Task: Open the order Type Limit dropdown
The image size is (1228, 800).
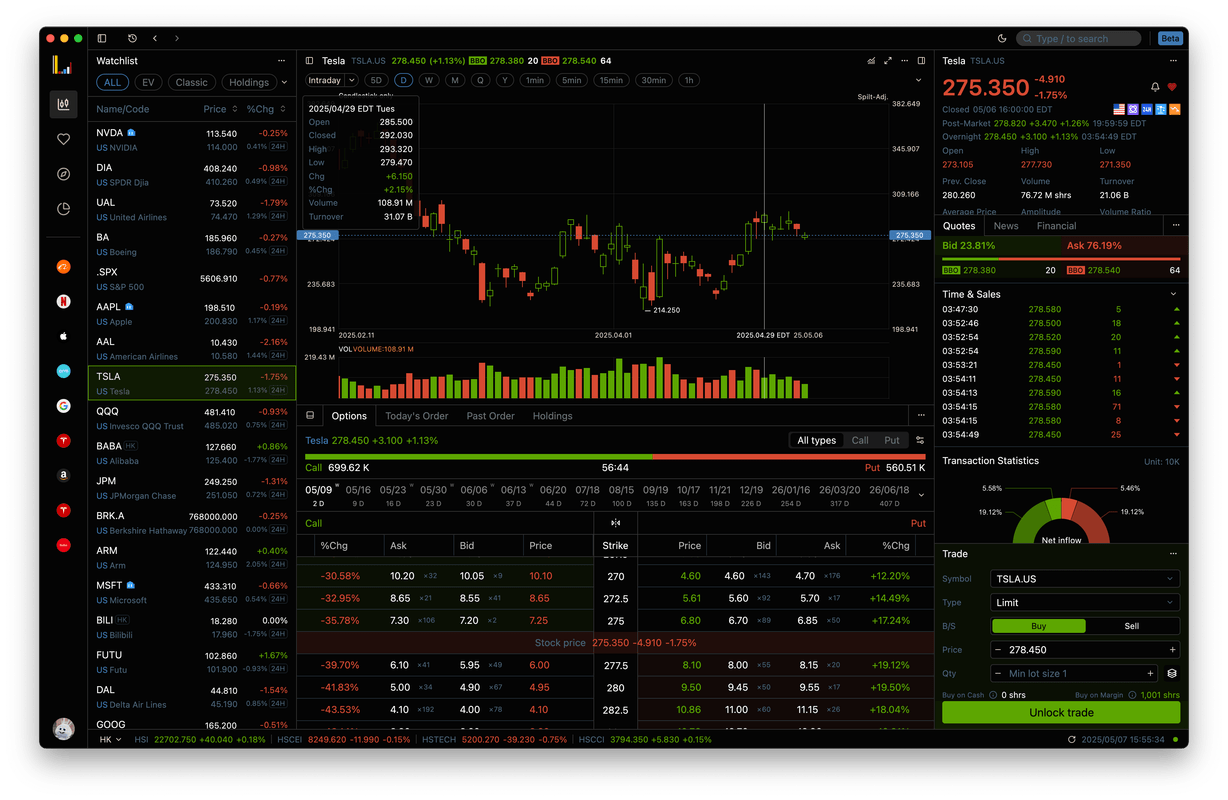Action: pyautogui.click(x=1085, y=602)
